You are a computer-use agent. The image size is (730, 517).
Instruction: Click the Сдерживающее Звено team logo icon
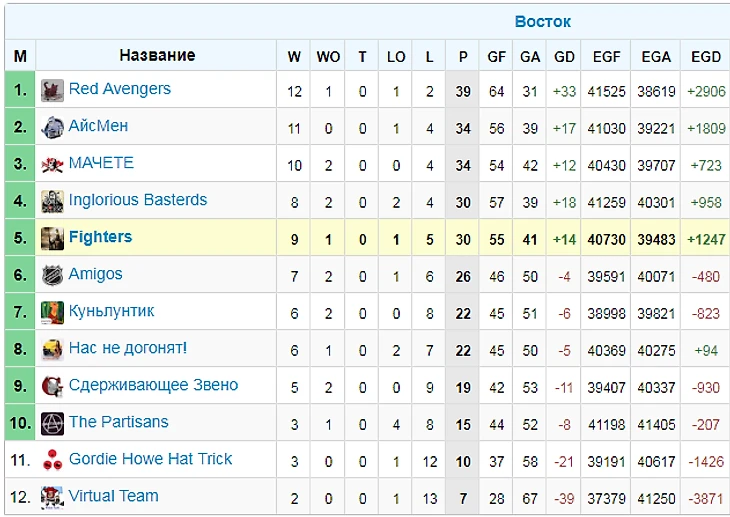(x=53, y=386)
